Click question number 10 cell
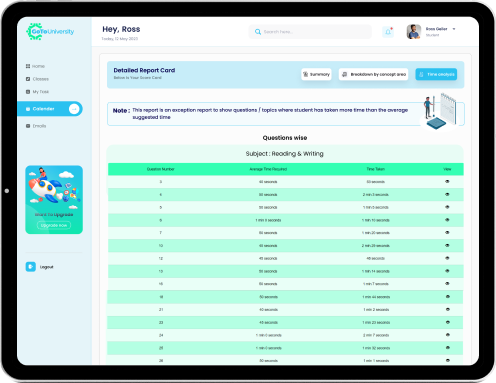 161,246
